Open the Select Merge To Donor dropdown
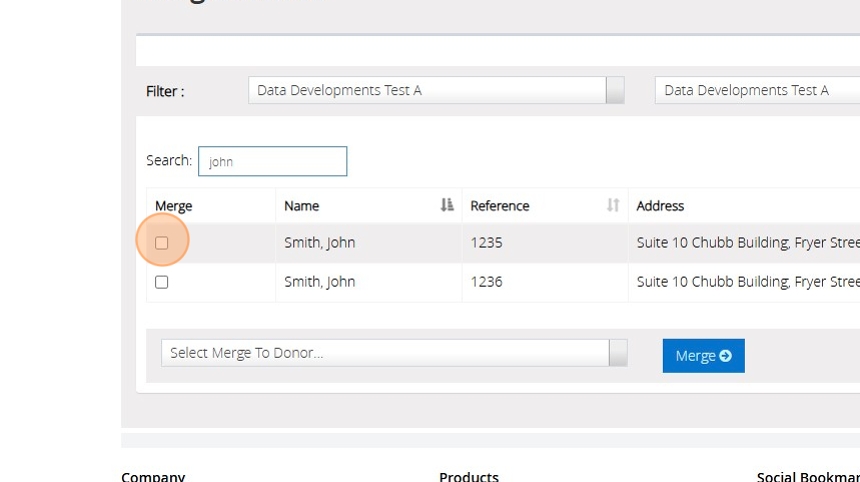Image resolution: width=860 pixels, height=482 pixels. tap(394, 353)
